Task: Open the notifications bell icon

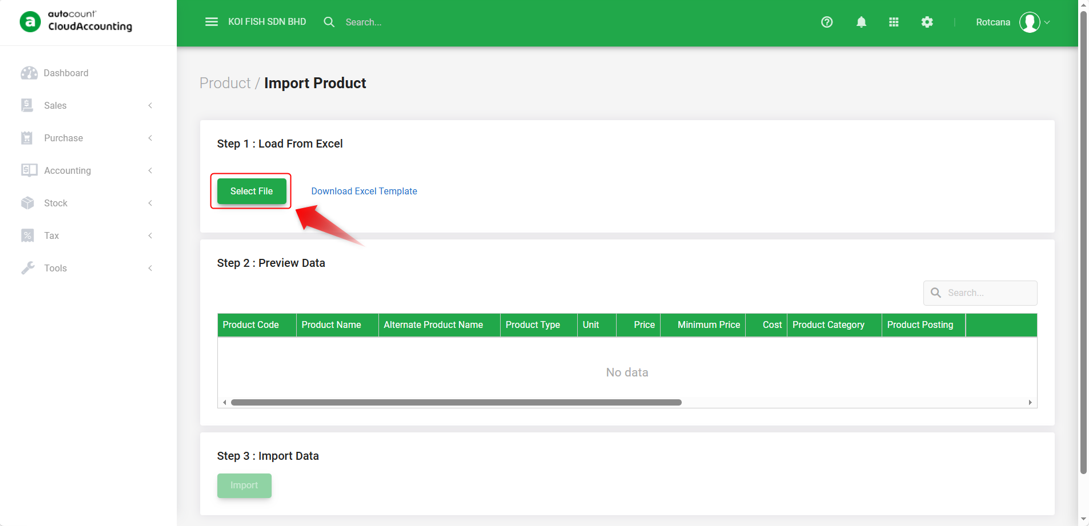Action: pos(861,22)
